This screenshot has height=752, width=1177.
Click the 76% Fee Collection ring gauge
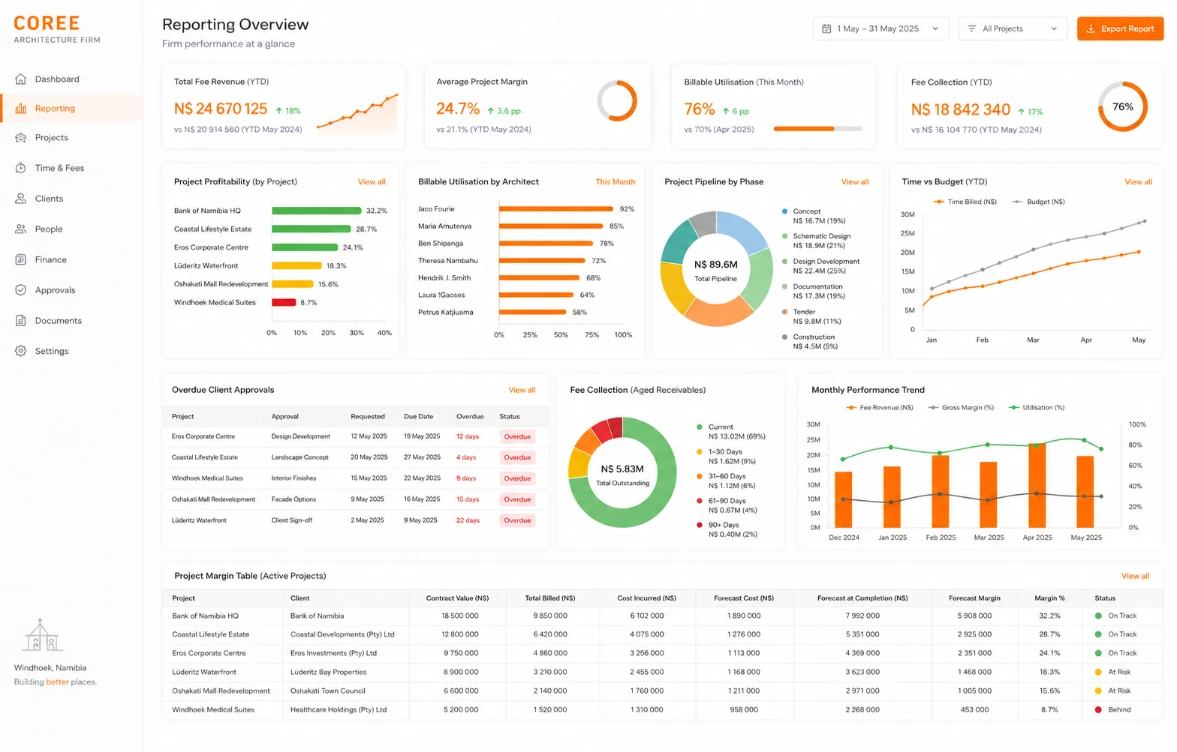click(1123, 107)
